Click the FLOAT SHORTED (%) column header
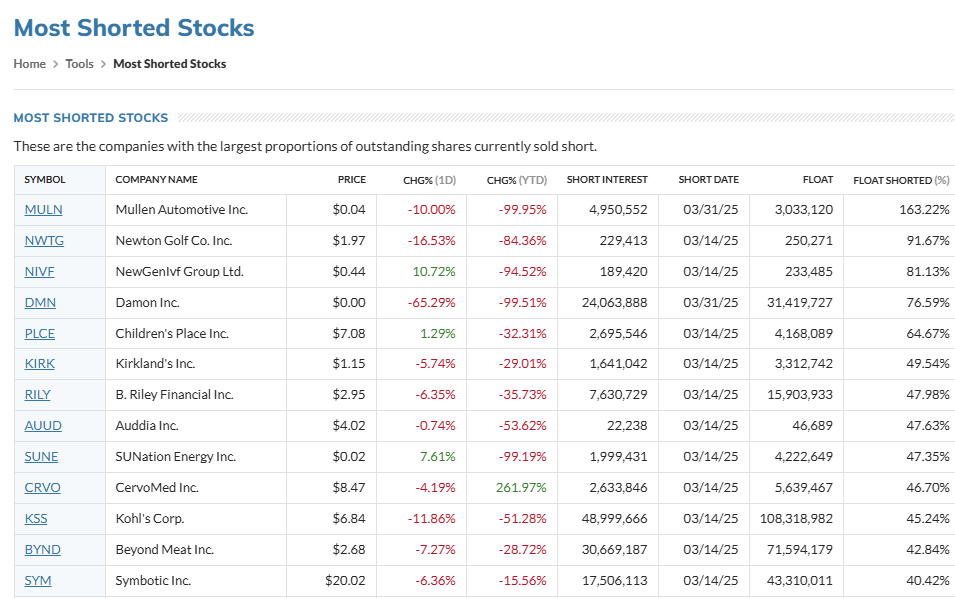The width and height of the screenshot is (955, 598). pos(901,180)
